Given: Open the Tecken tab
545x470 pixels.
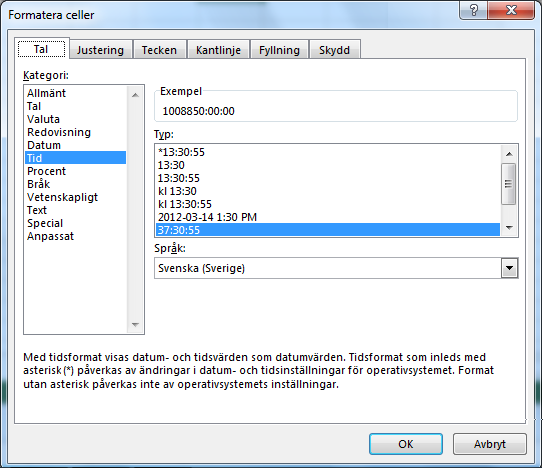Looking at the screenshot, I should [159, 50].
